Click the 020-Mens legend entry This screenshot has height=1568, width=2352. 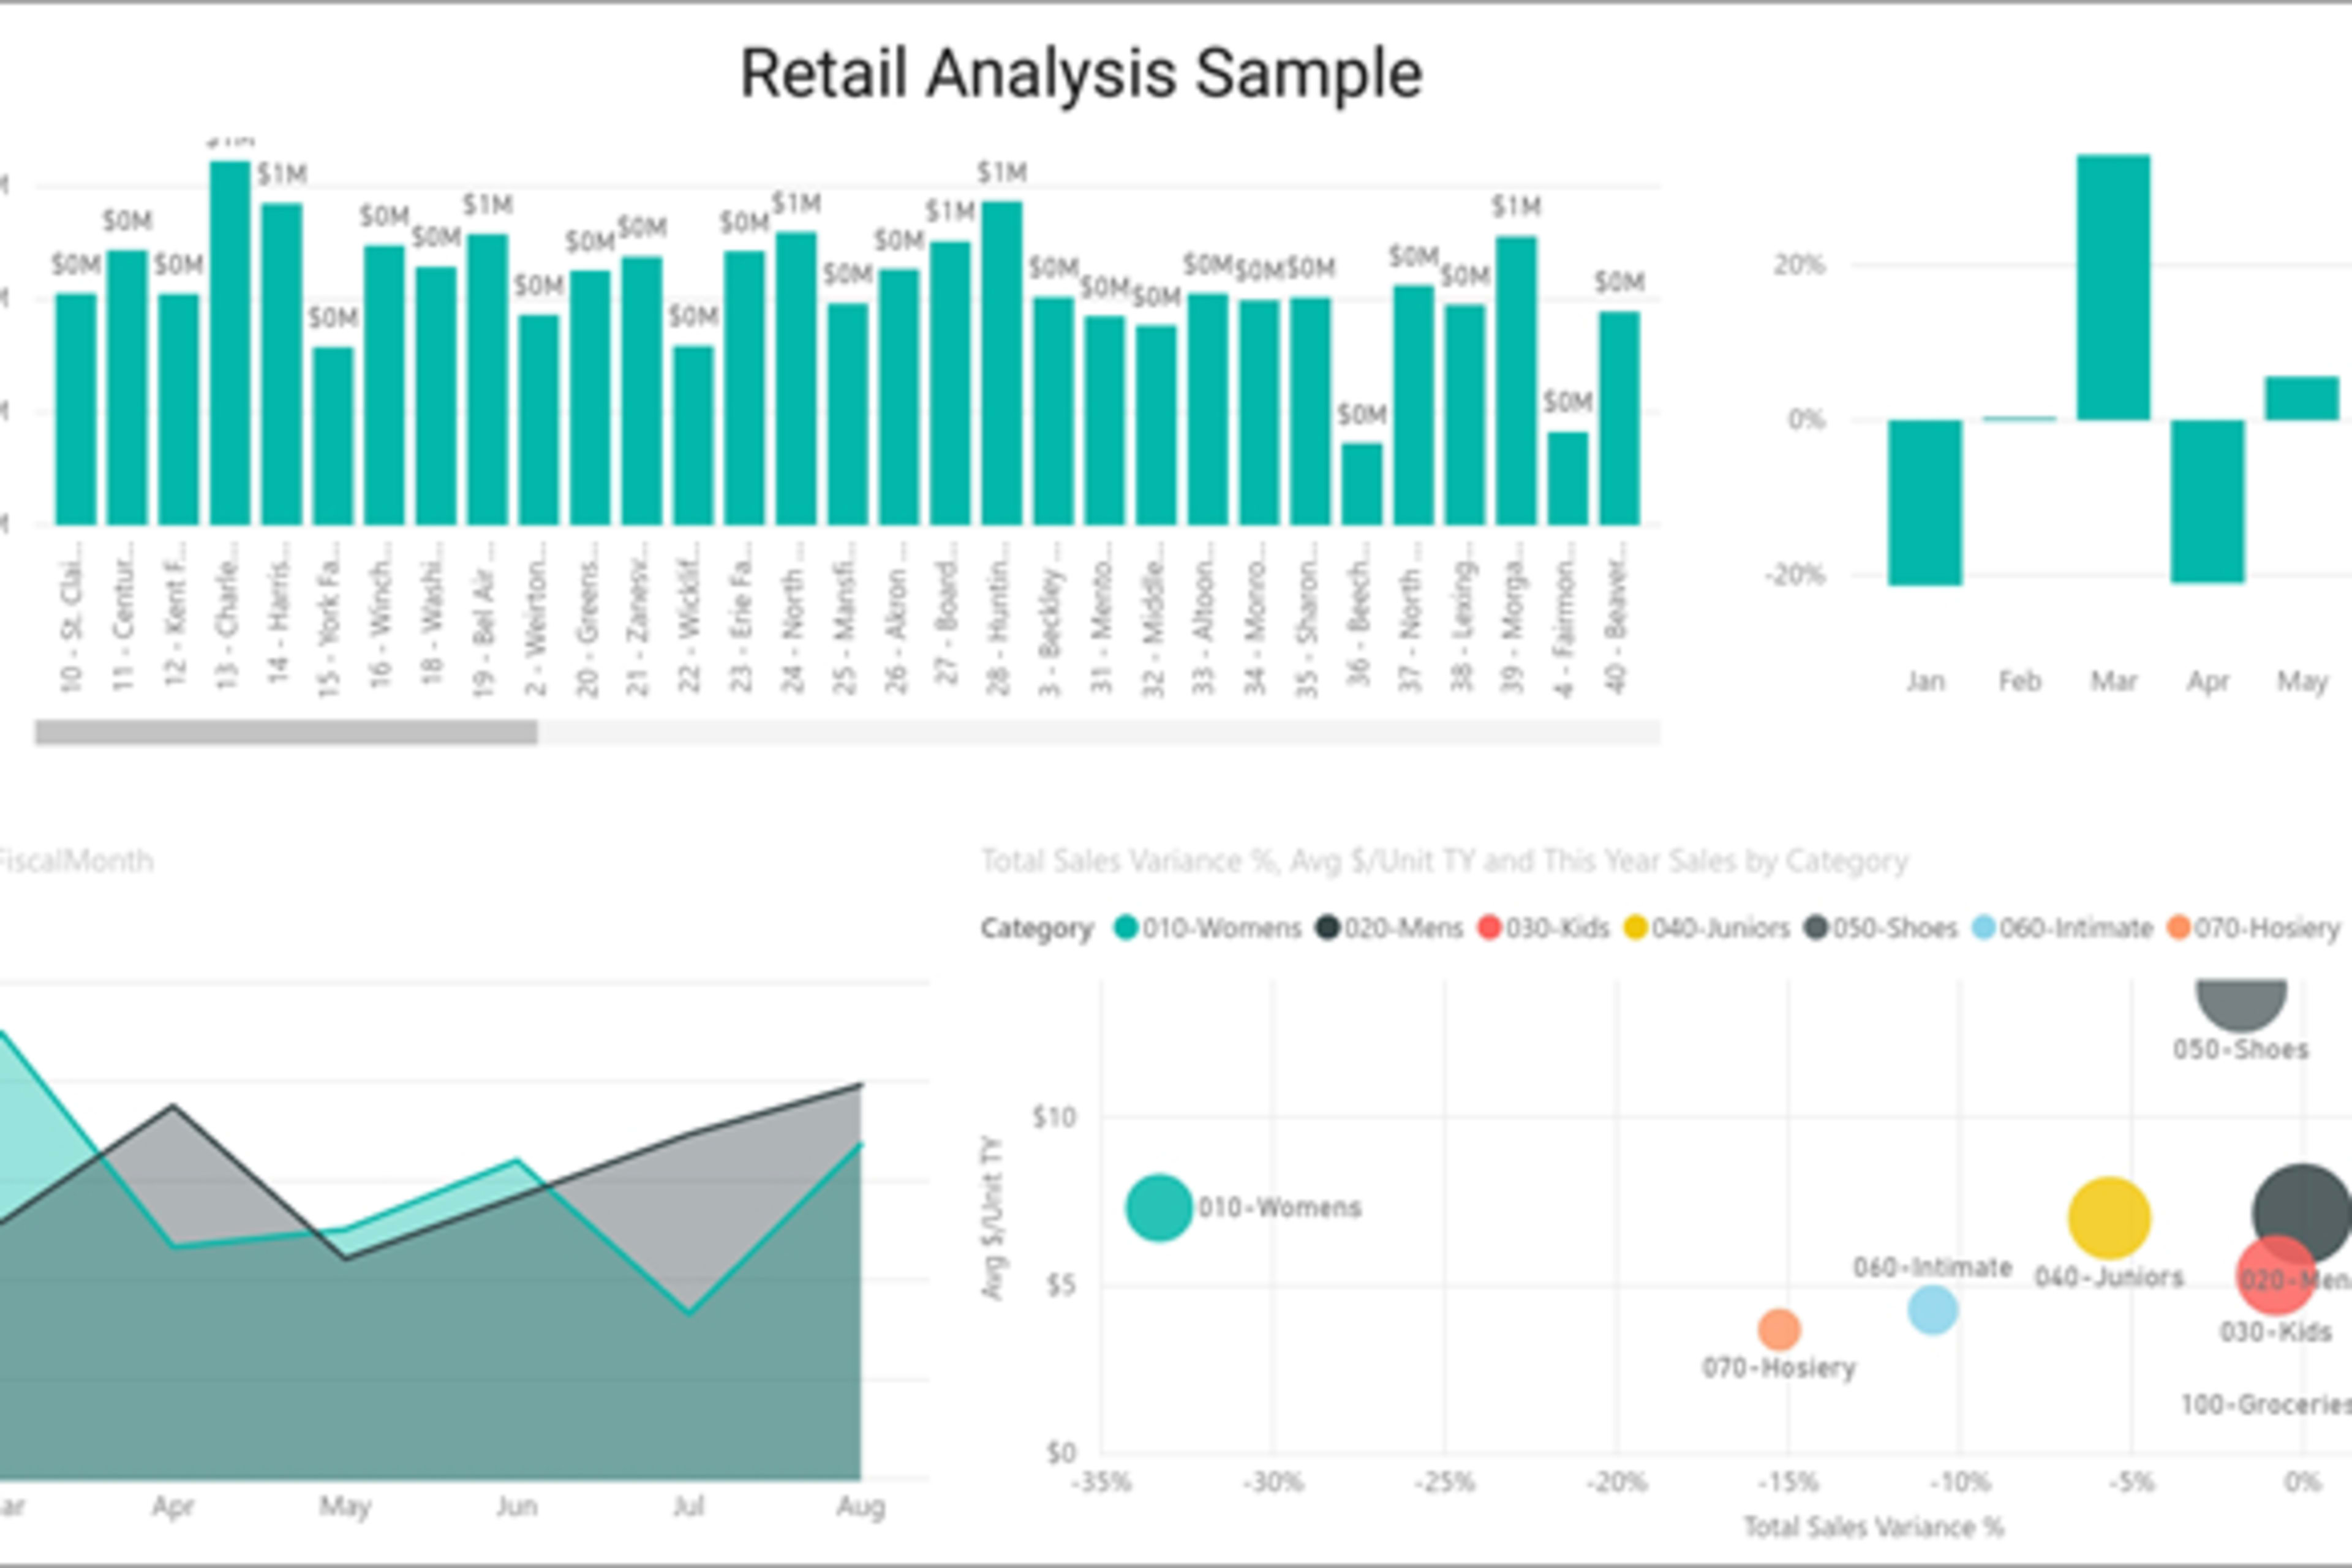1389,928
